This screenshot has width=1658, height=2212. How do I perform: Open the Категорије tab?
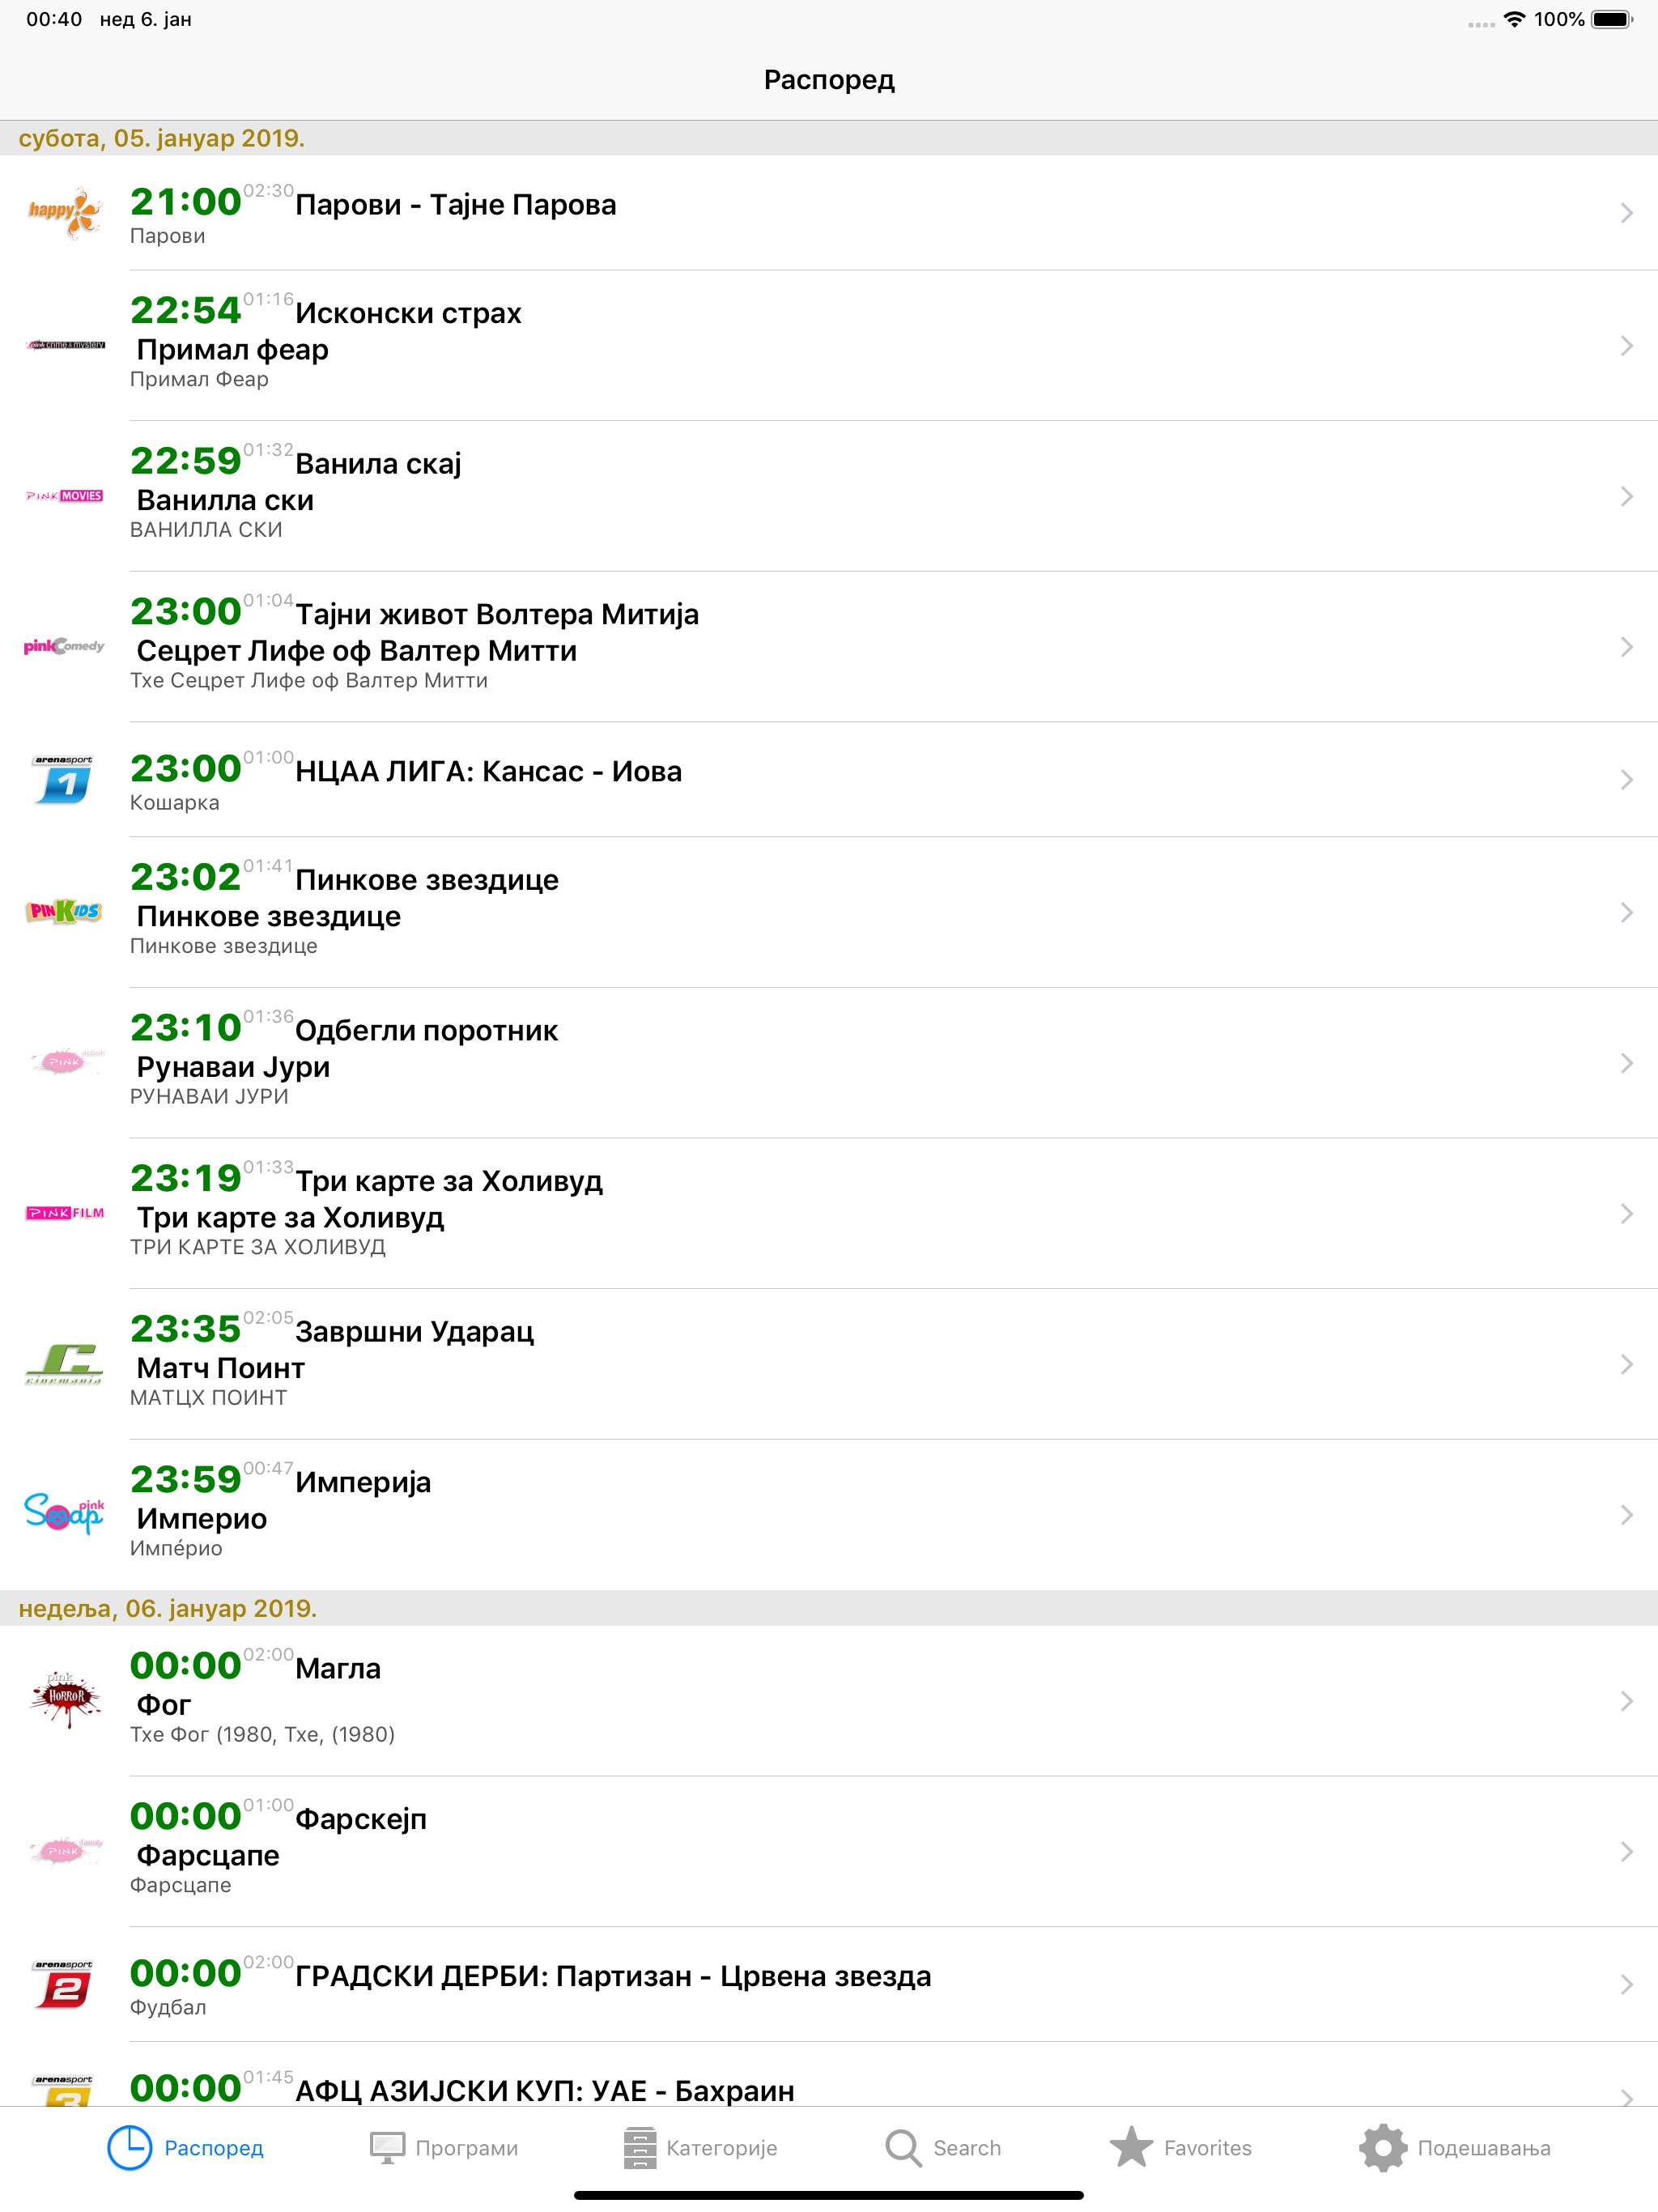[699, 2147]
